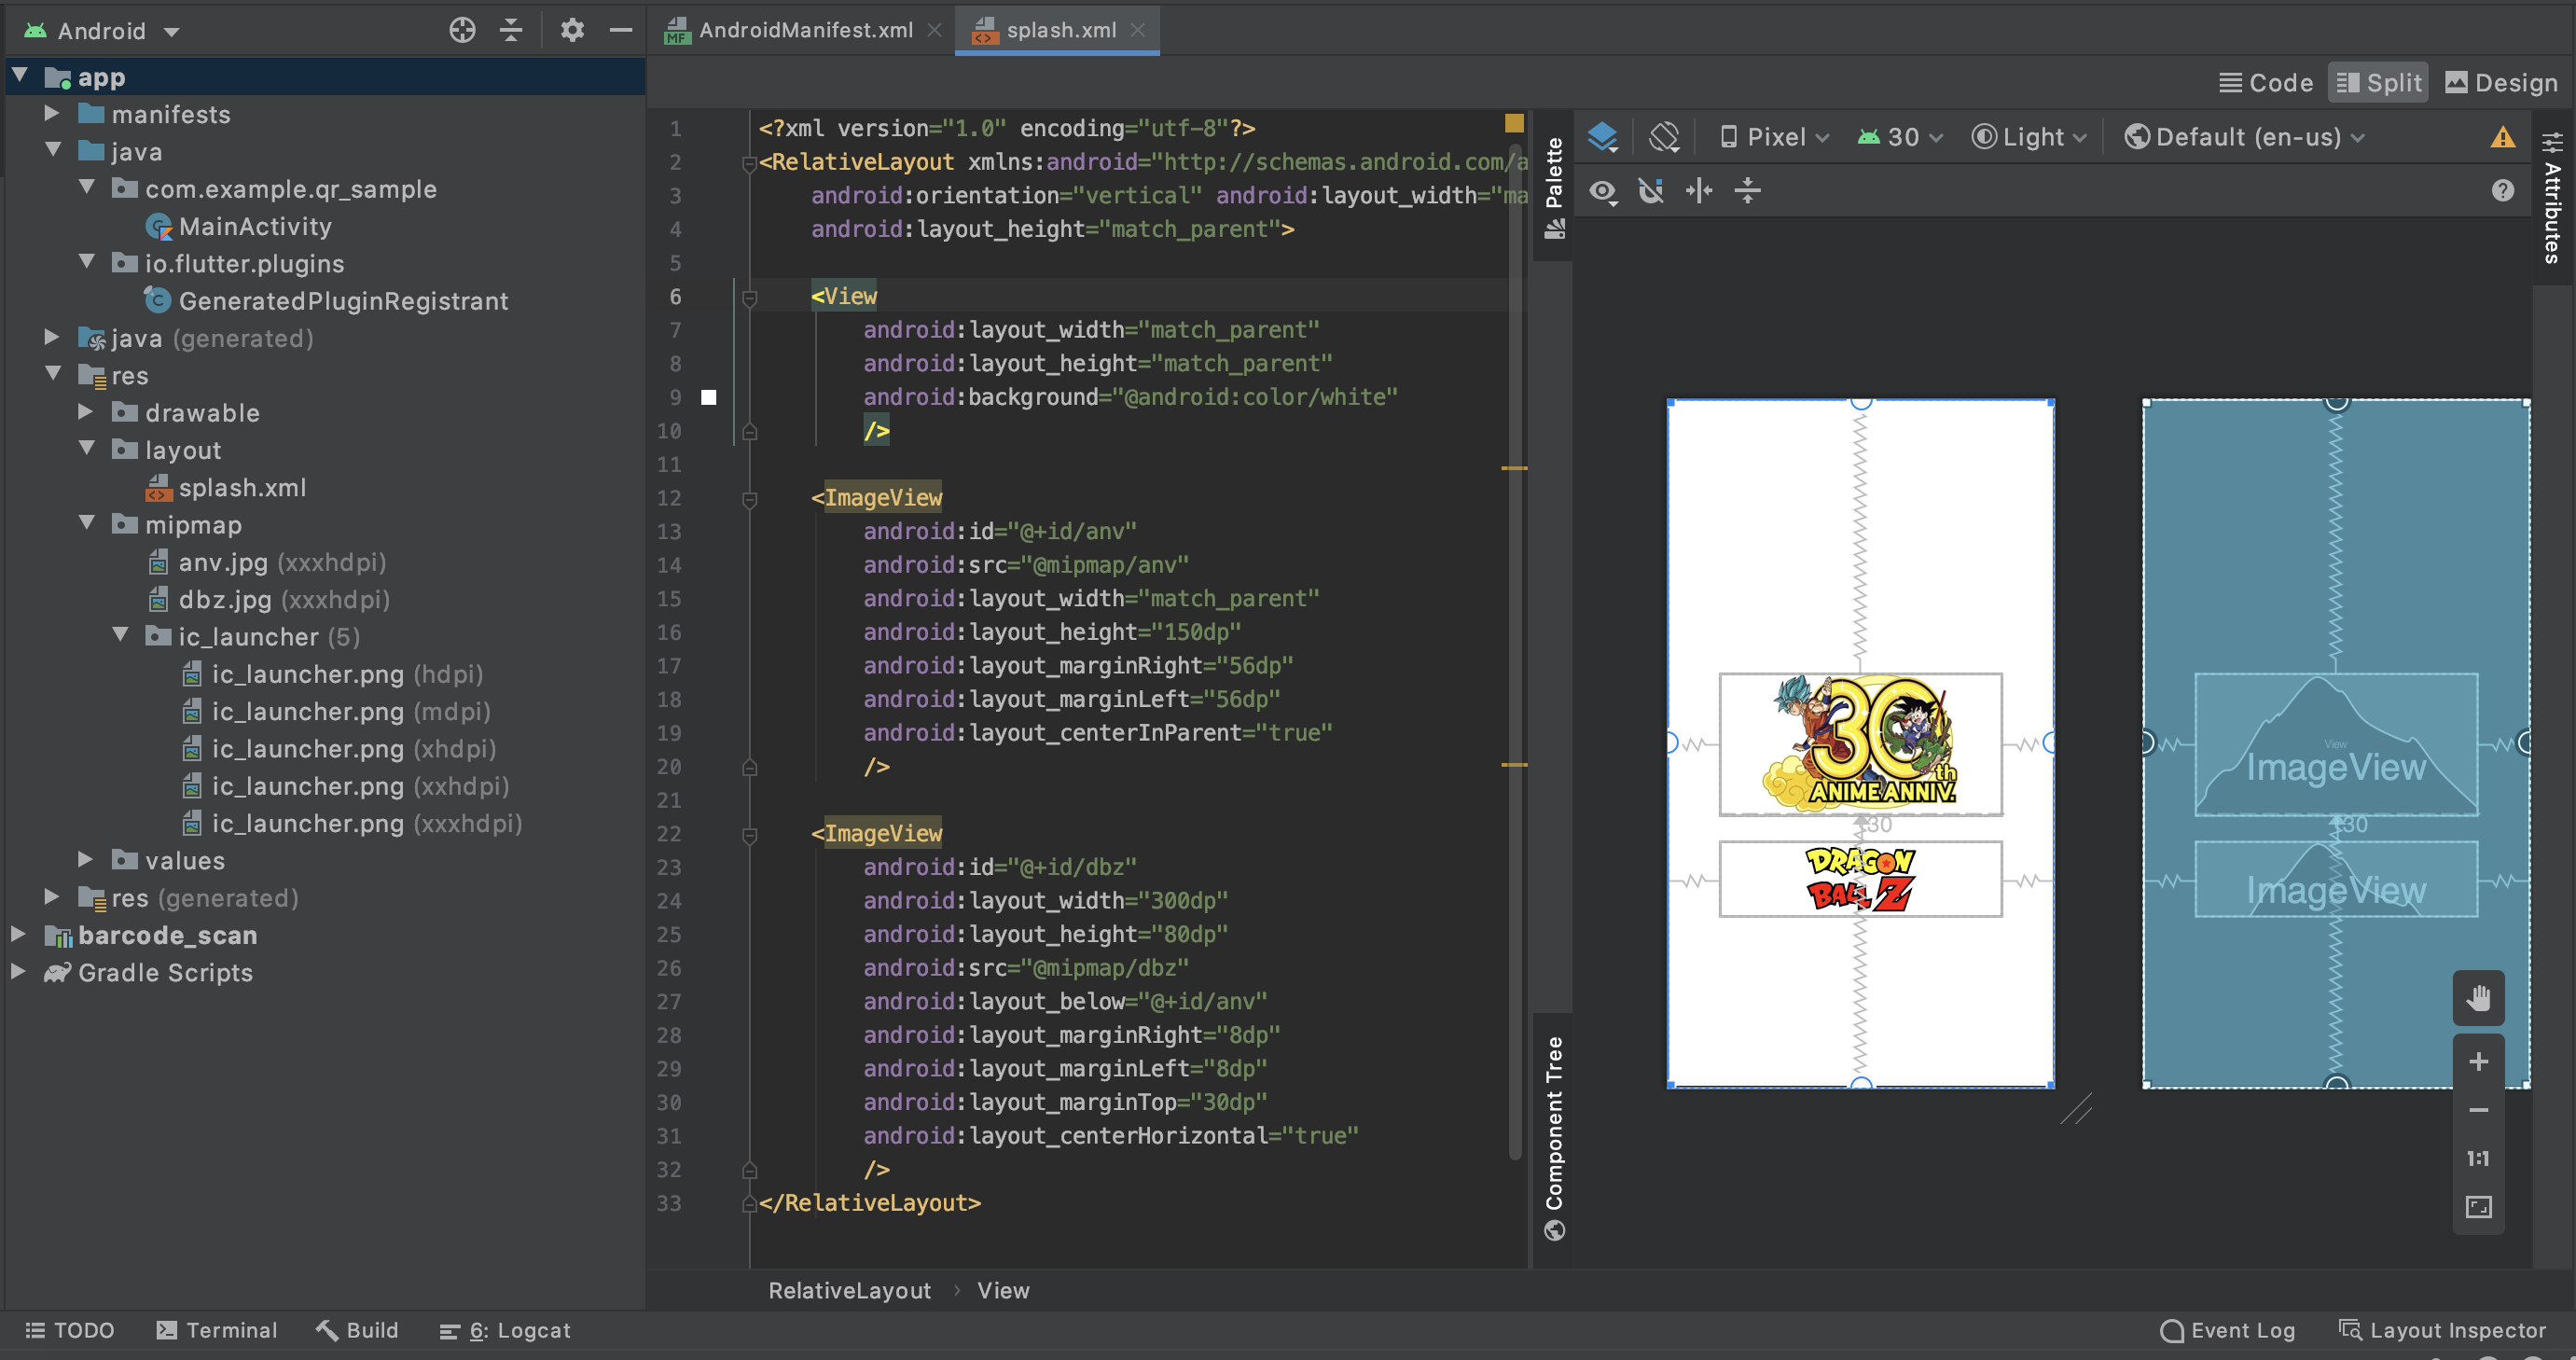The width and height of the screenshot is (2576, 1360).
Task: Toggle the View Options eye icon
Action: click(1602, 190)
